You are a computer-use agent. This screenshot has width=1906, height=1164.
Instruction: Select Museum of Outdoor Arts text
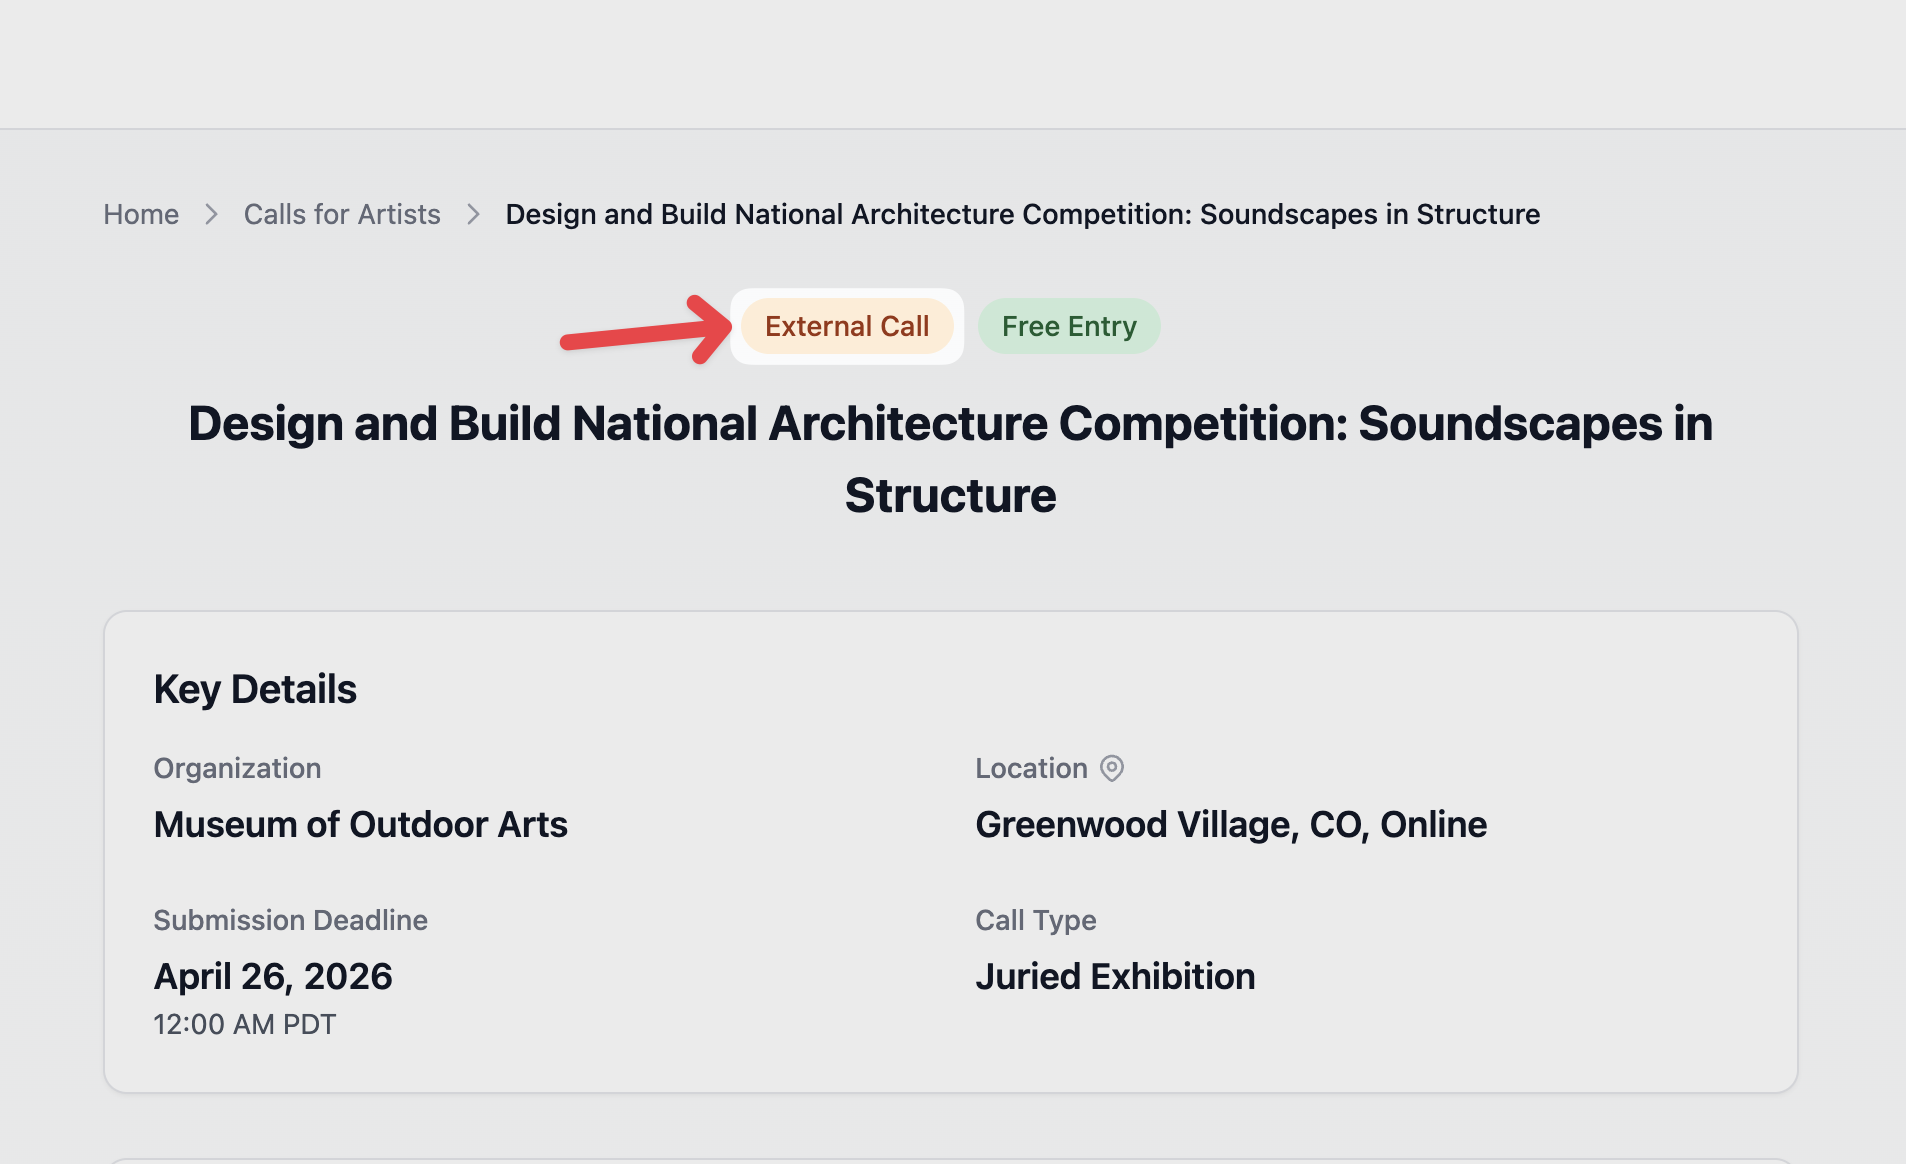click(x=360, y=825)
